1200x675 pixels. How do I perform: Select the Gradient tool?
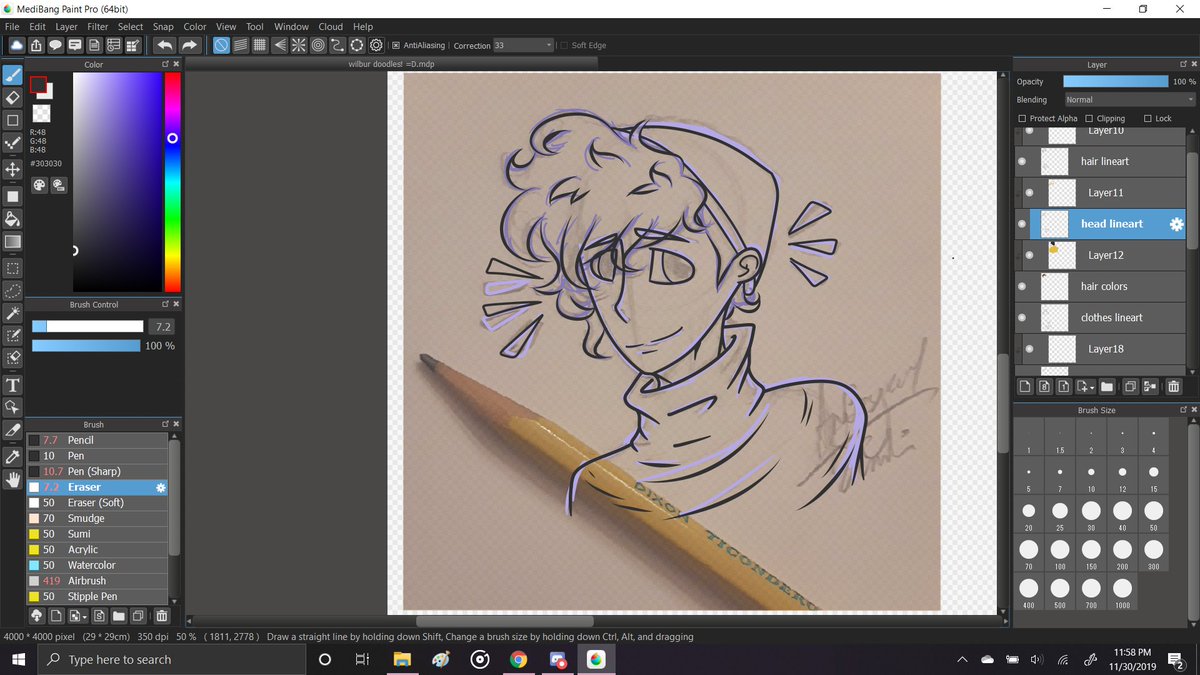pos(13,243)
